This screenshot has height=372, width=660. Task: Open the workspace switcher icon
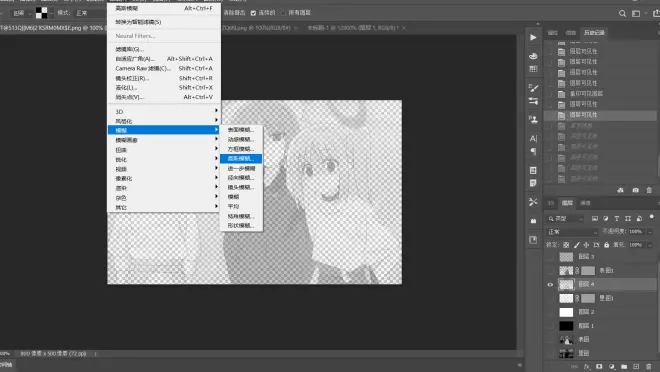point(636,13)
